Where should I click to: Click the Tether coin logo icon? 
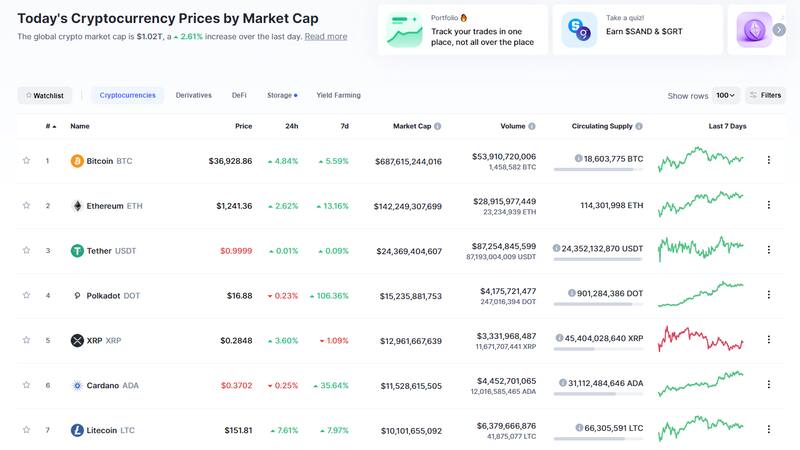click(77, 251)
